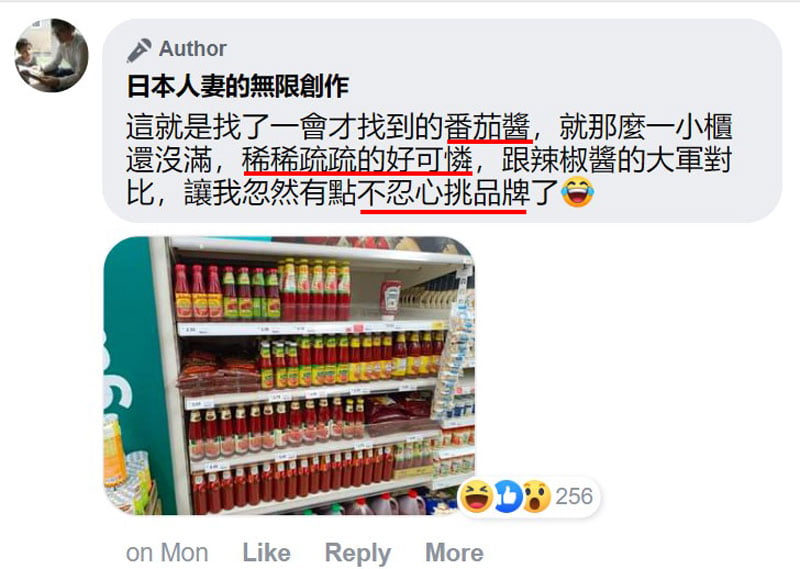800x569 pixels.
Task: Open the supermarket ketchup shelf photo
Action: (289, 376)
